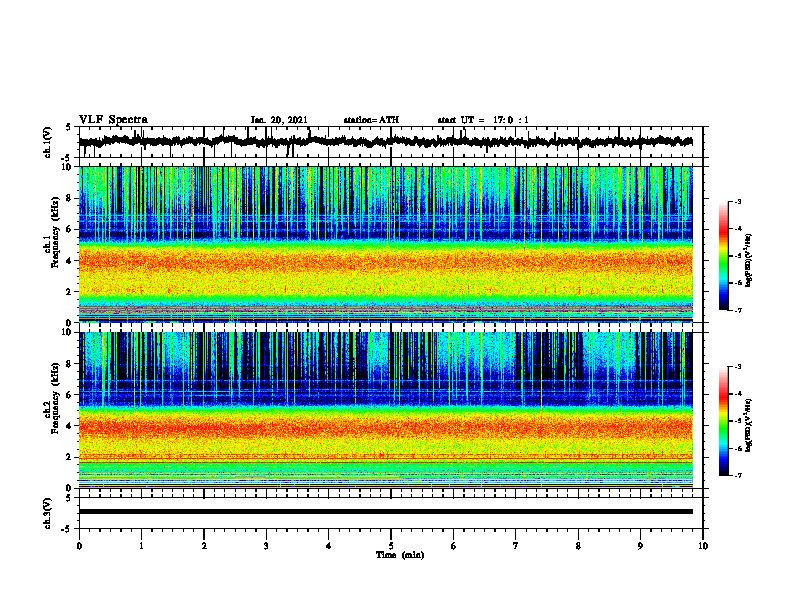Click the "-3" tick on ch.2 colorbar
792x612 pixels.
737,367
